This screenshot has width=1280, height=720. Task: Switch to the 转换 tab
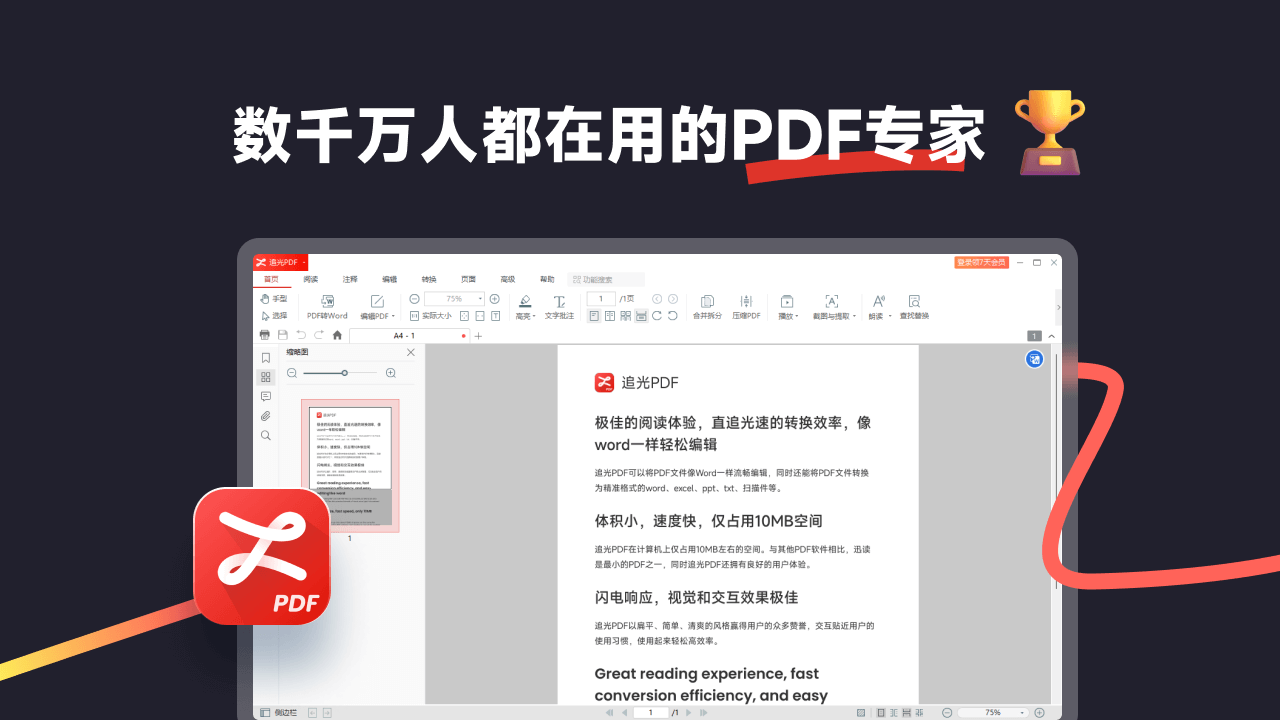point(429,279)
